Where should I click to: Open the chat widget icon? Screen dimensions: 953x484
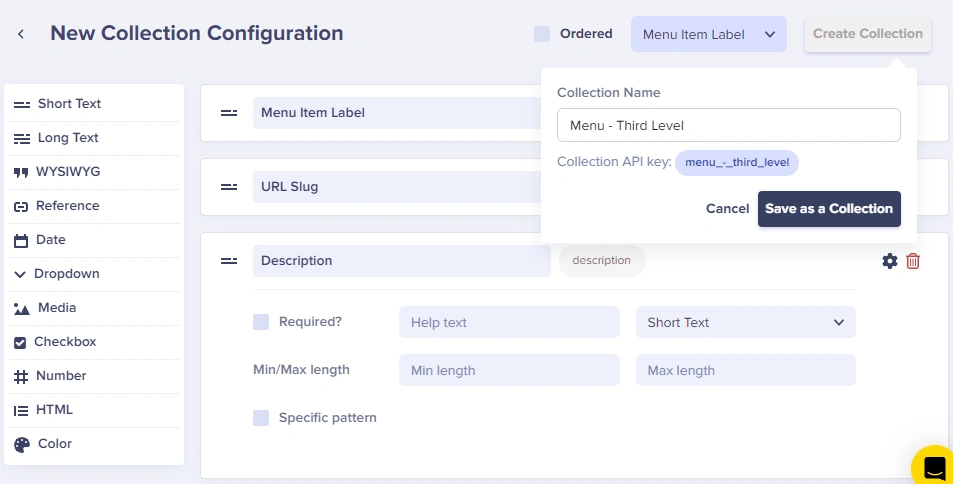point(934,466)
